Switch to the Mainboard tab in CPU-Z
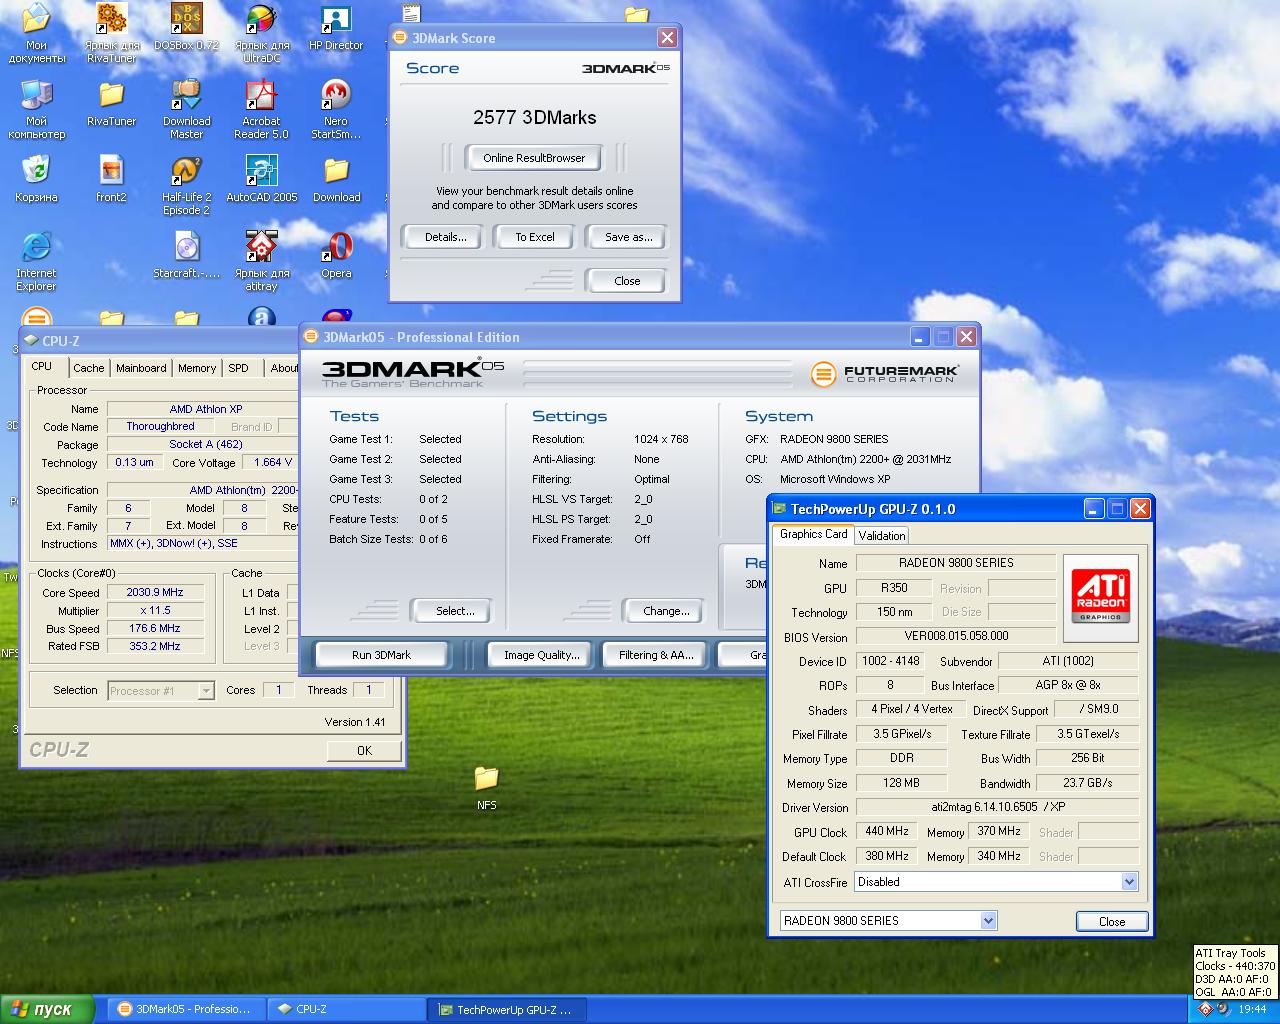The image size is (1280, 1024). point(141,368)
